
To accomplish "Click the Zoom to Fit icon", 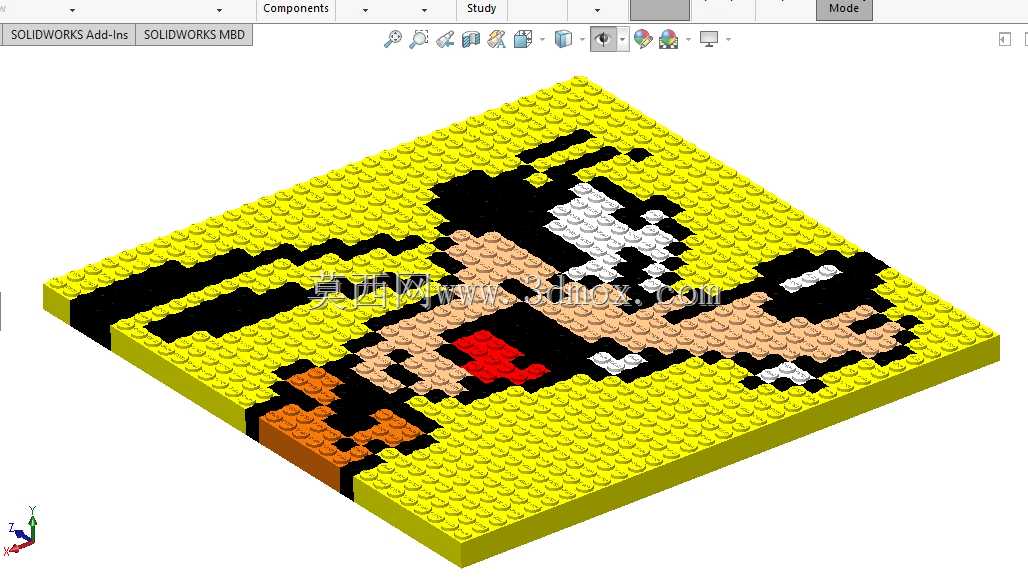I will click(x=392, y=39).
